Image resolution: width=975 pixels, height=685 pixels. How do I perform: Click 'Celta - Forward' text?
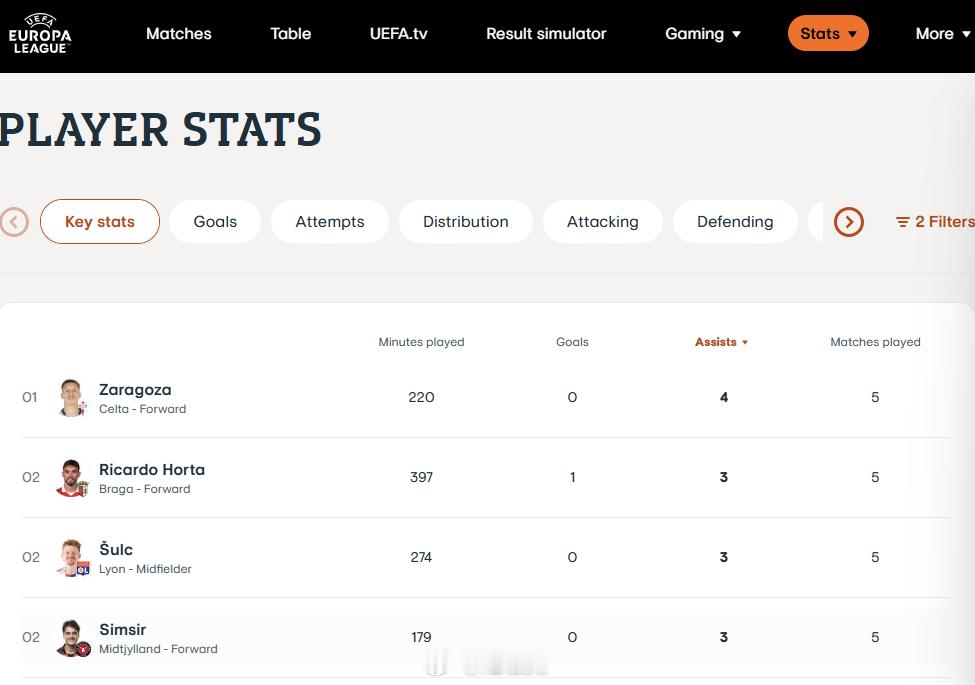point(142,409)
